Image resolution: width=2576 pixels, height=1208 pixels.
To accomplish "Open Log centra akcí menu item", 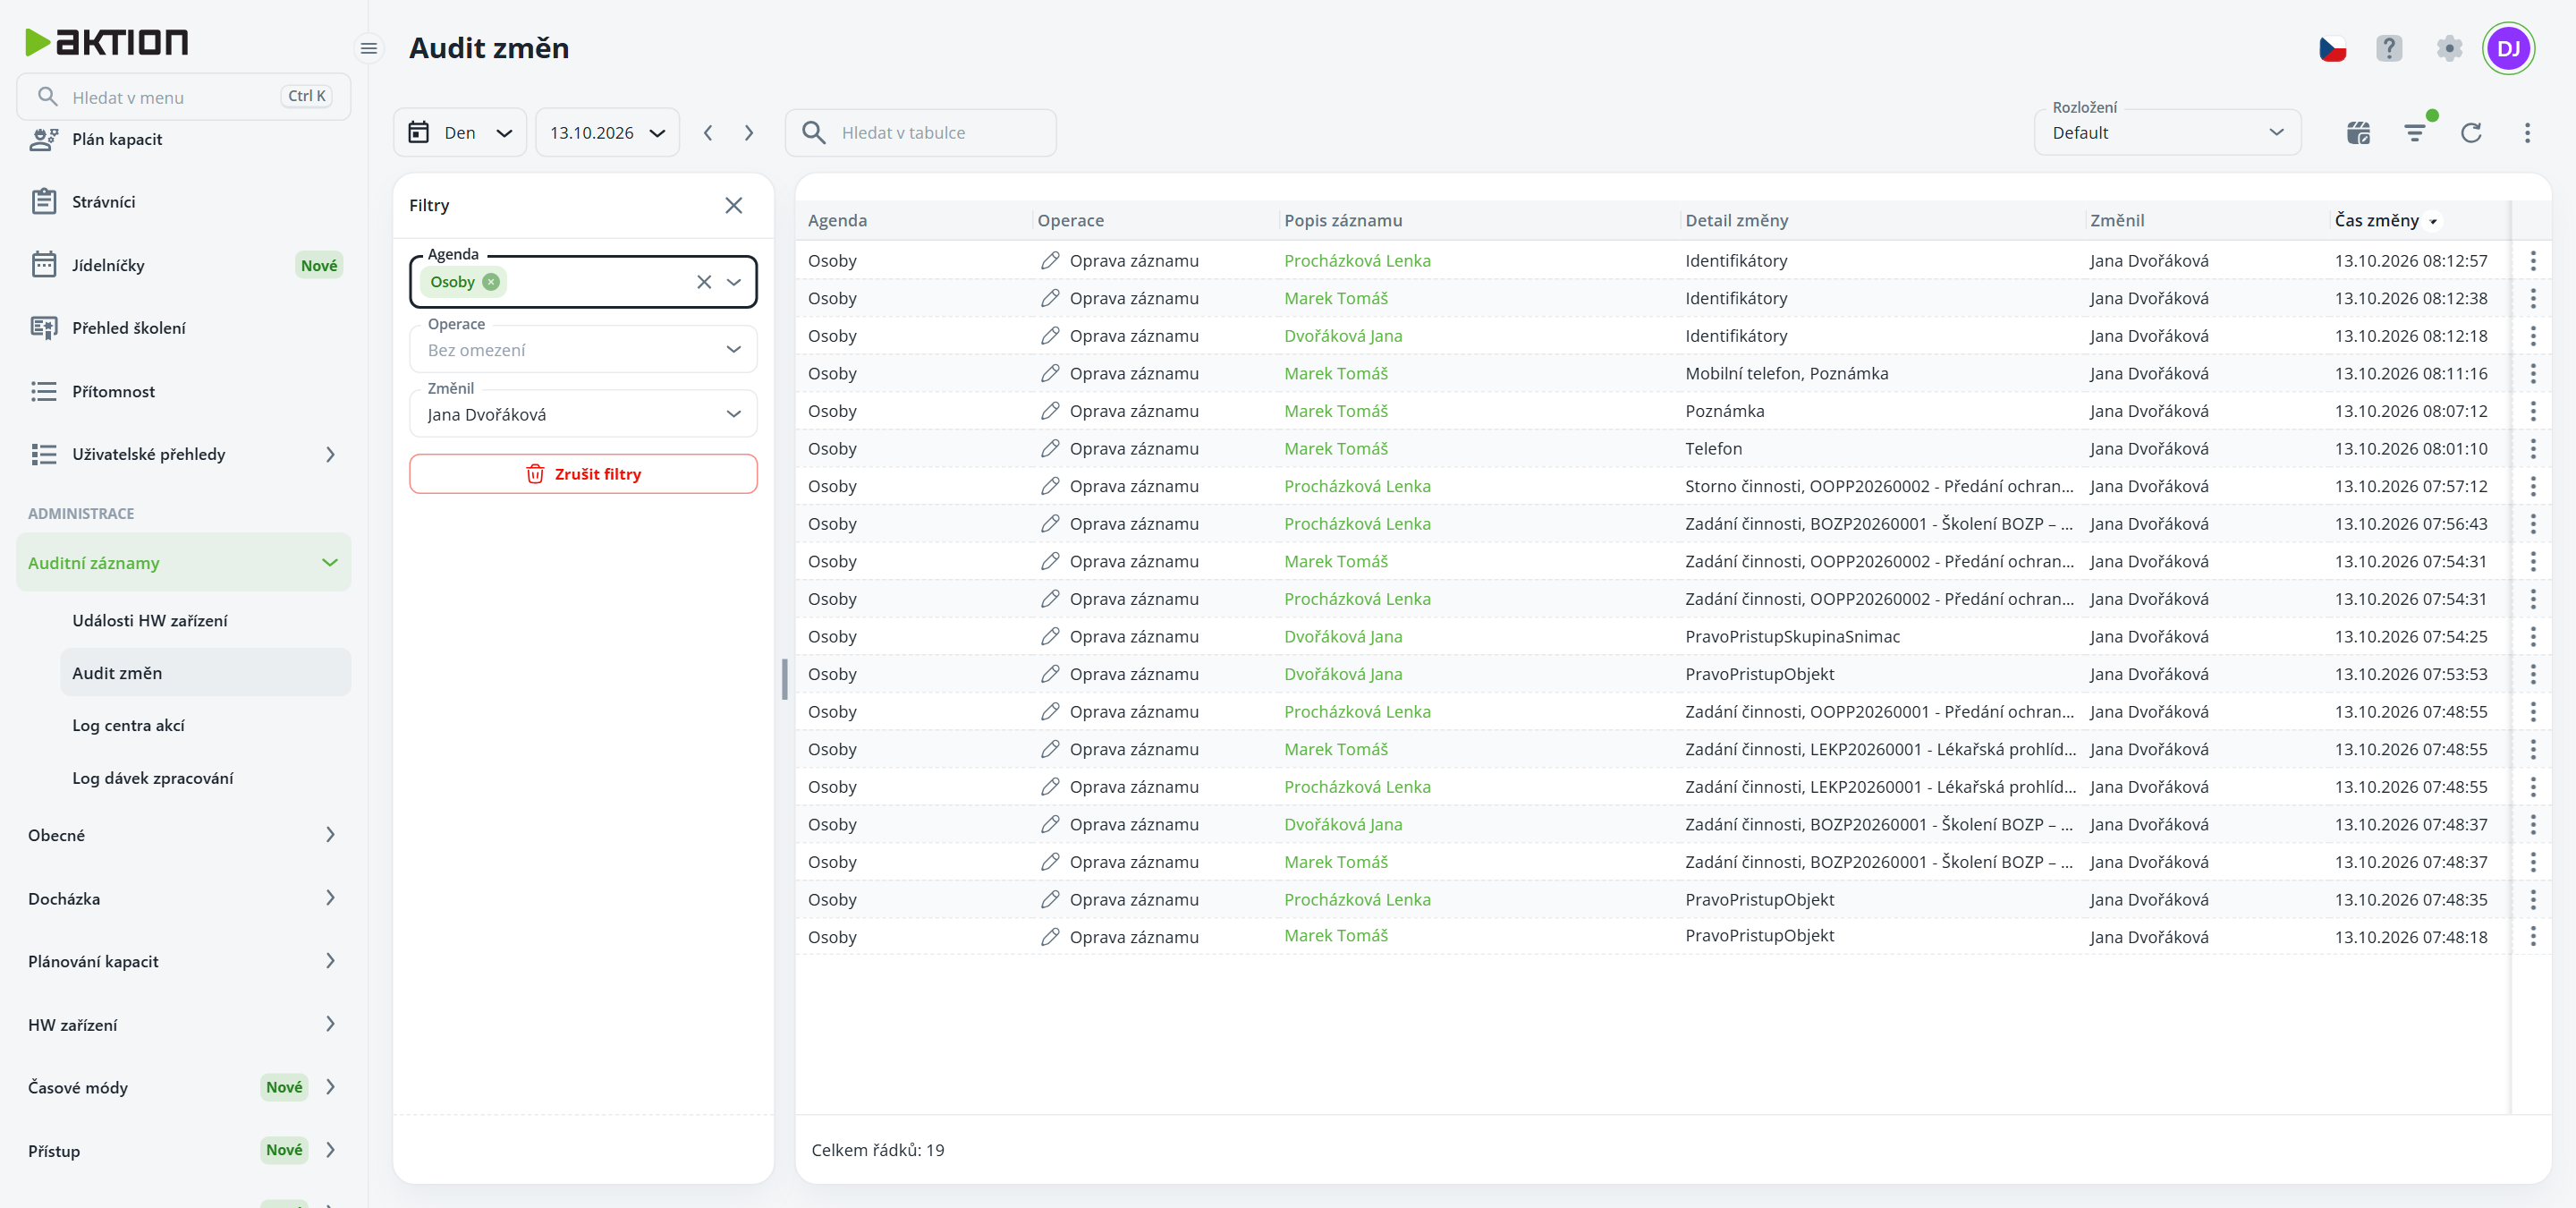I will [x=206, y=725].
